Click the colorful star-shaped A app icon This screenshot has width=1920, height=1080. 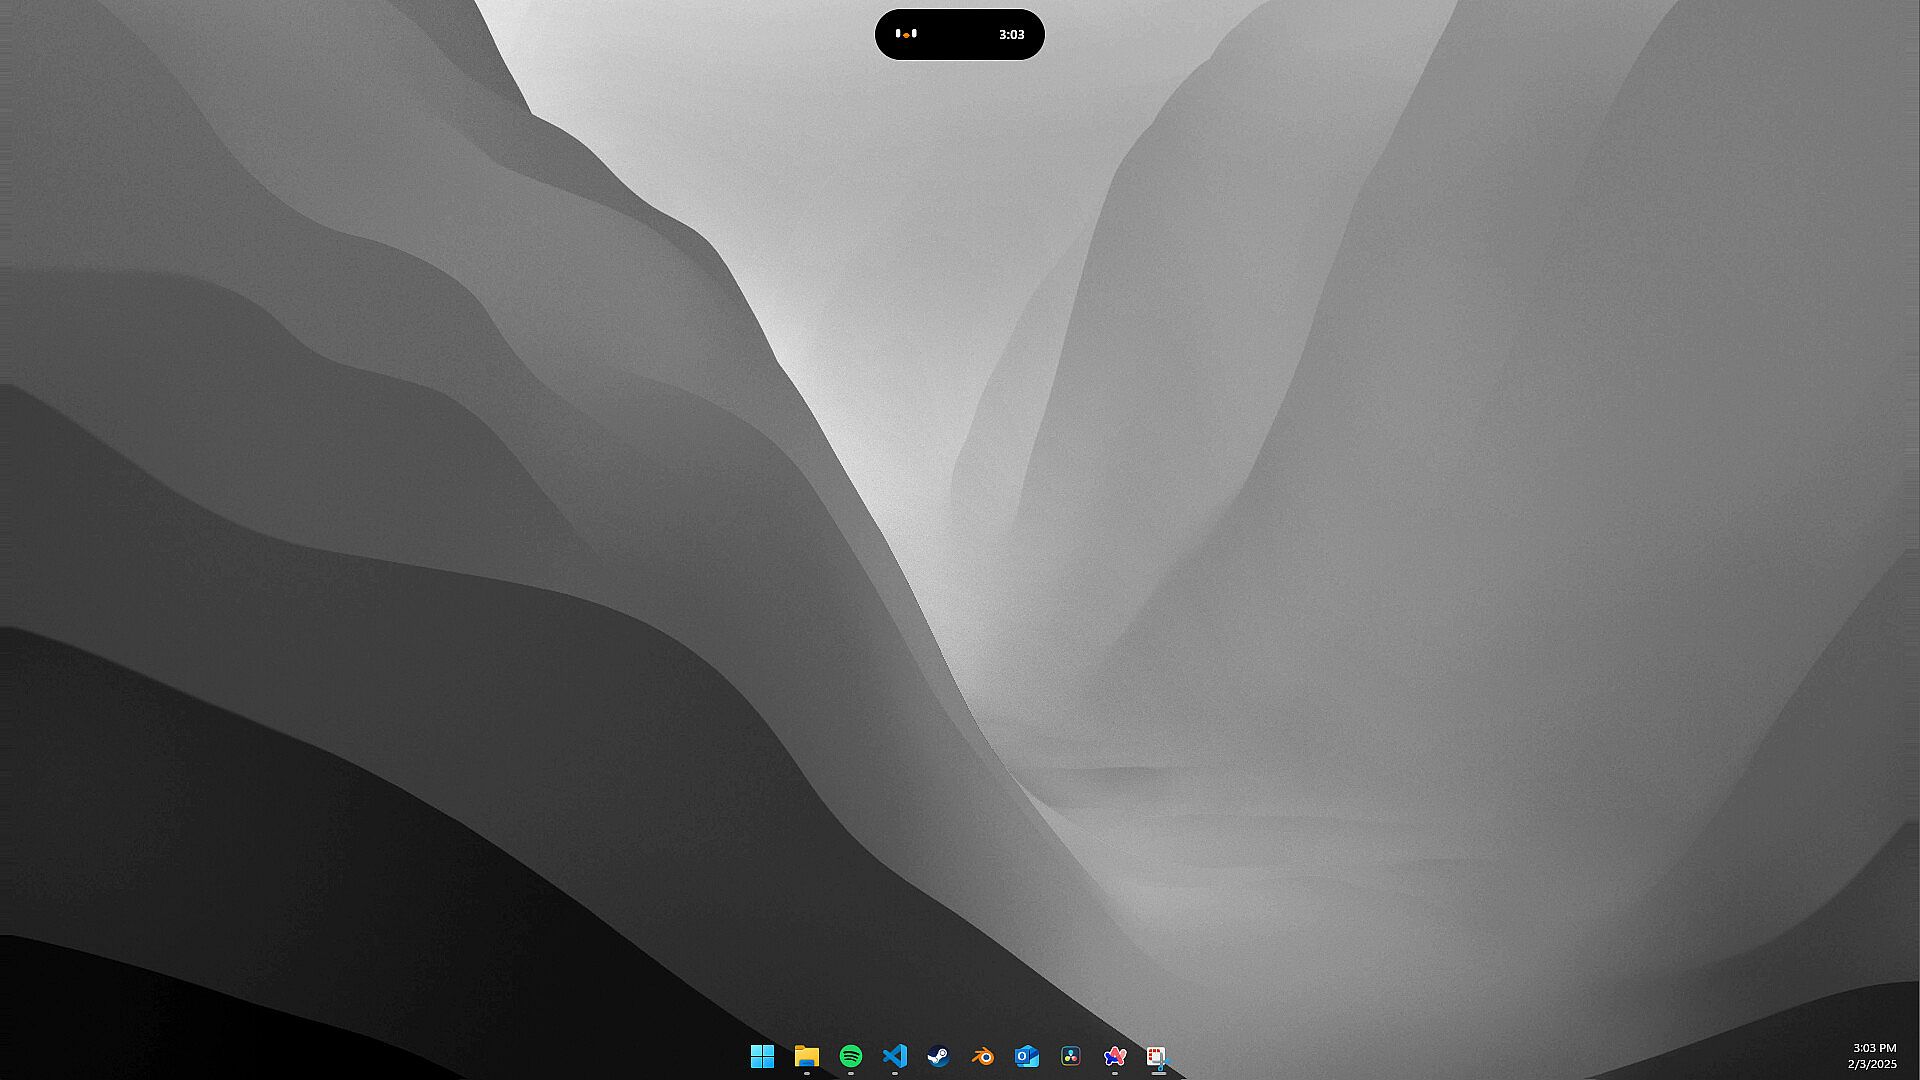[x=1114, y=1056]
